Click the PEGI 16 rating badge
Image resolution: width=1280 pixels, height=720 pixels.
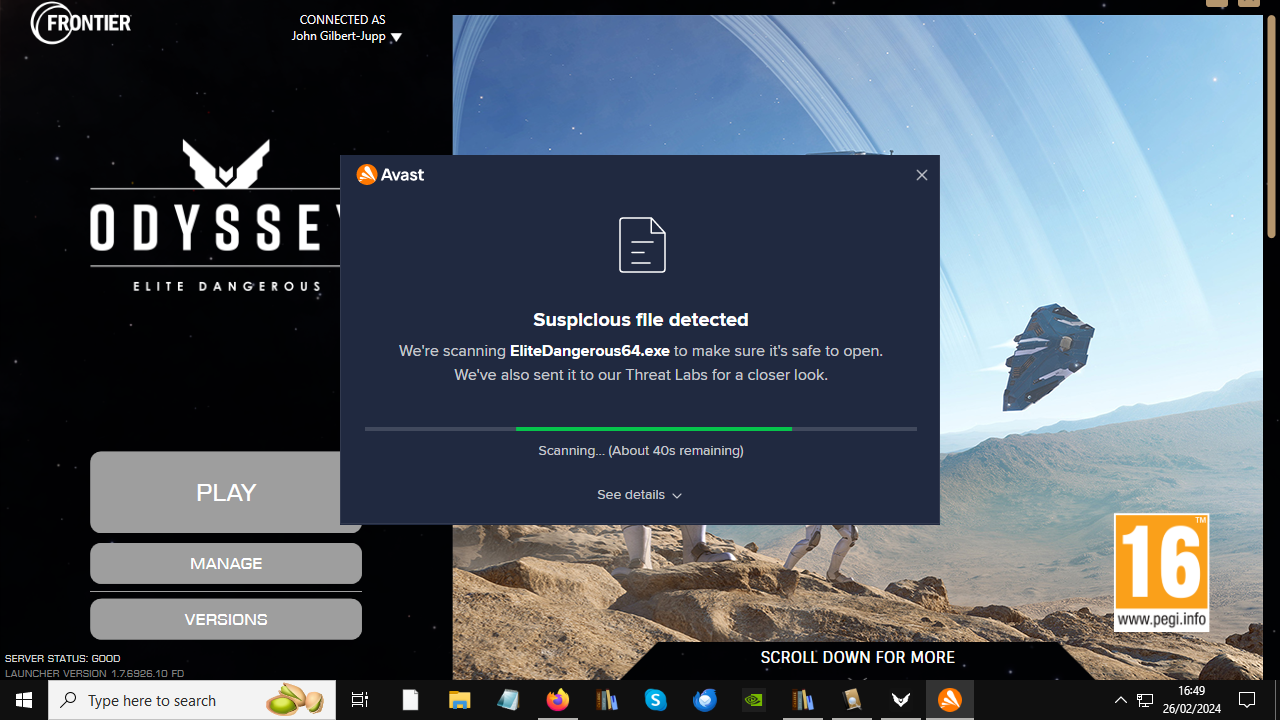(x=1161, y=572)
